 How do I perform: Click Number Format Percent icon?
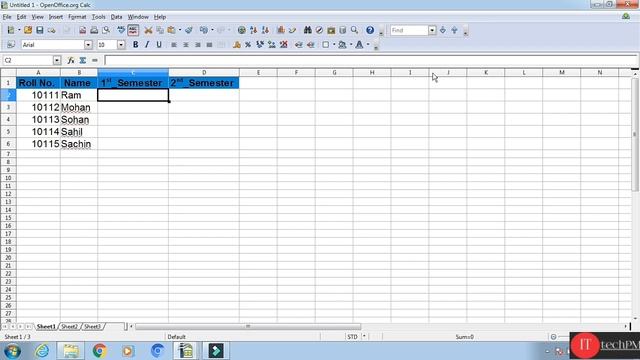coord(248,44)
